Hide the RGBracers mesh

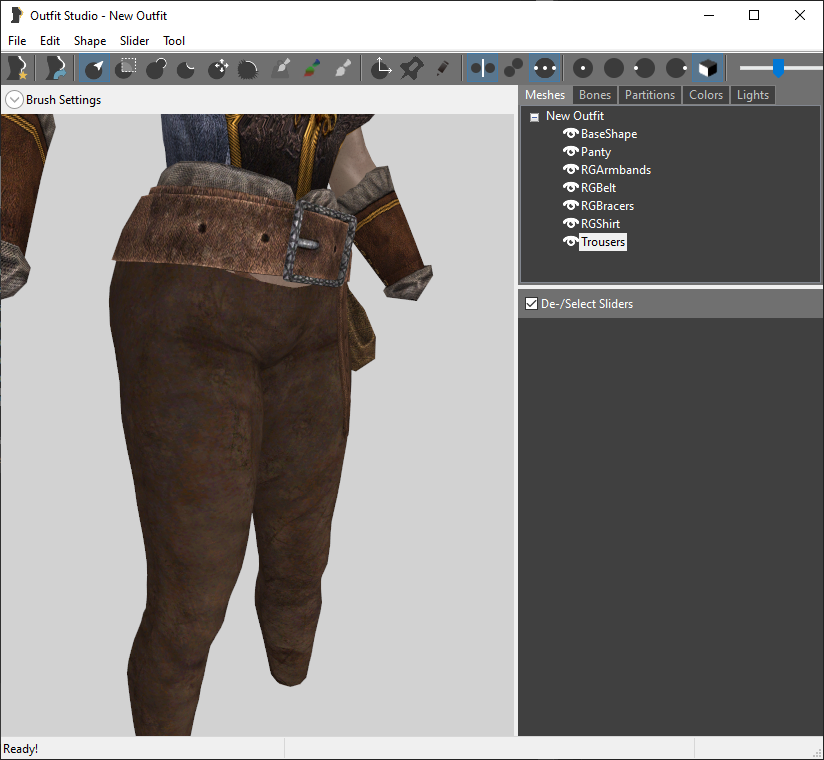coord(570,206)
